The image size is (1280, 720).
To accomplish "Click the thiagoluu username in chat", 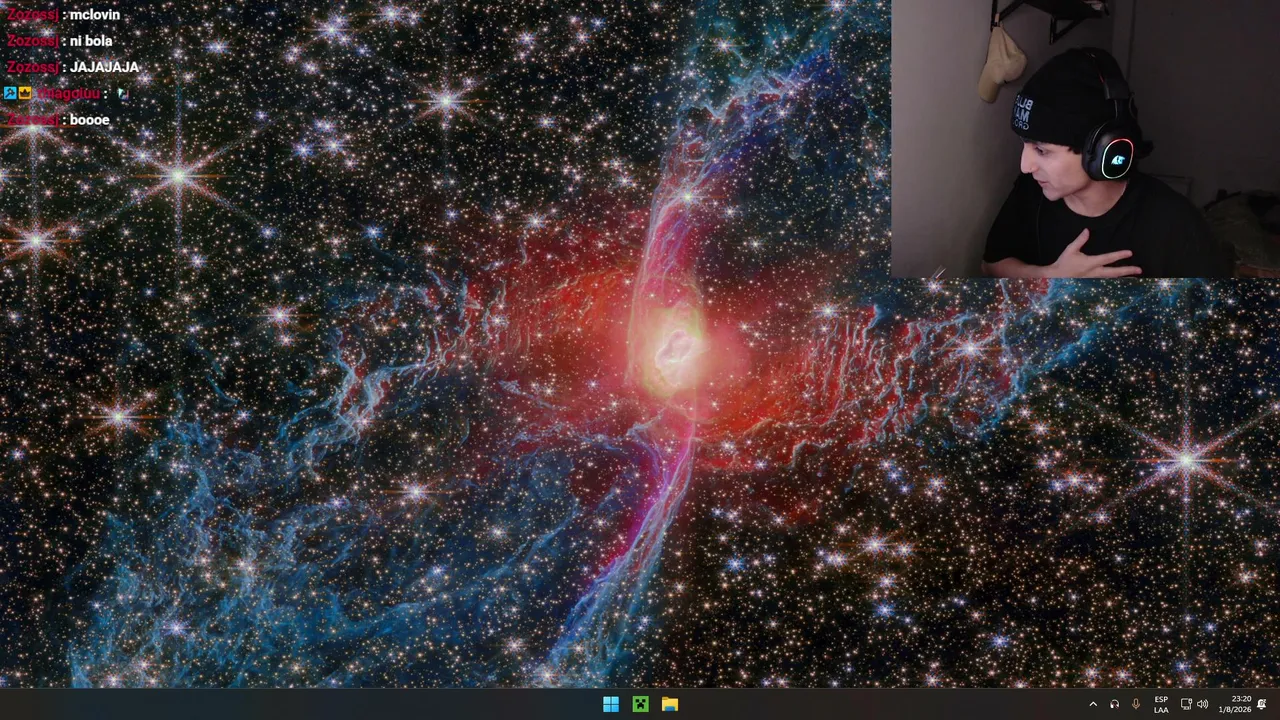I will pyautogui.click(x=69, y=93).
